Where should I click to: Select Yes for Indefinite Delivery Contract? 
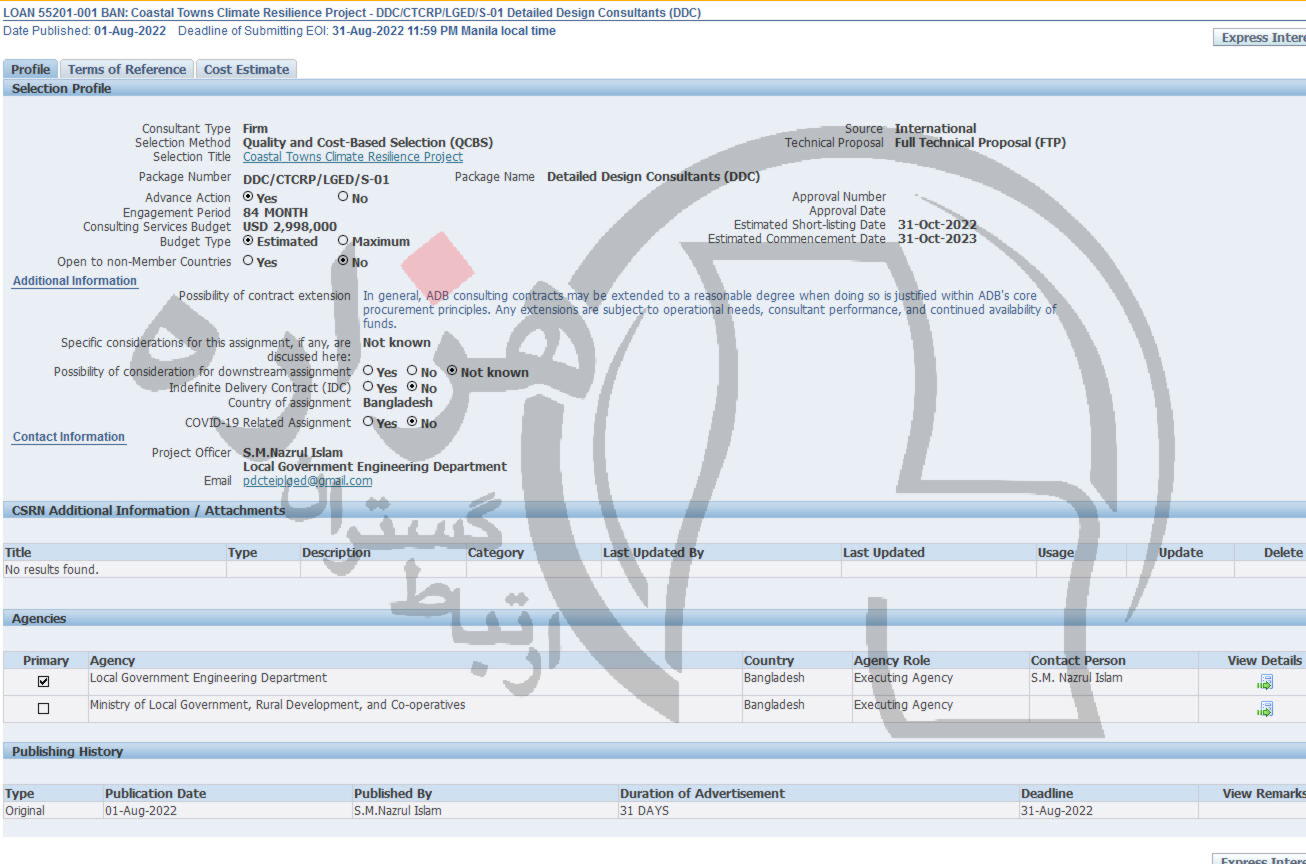[x=368, y=387]
